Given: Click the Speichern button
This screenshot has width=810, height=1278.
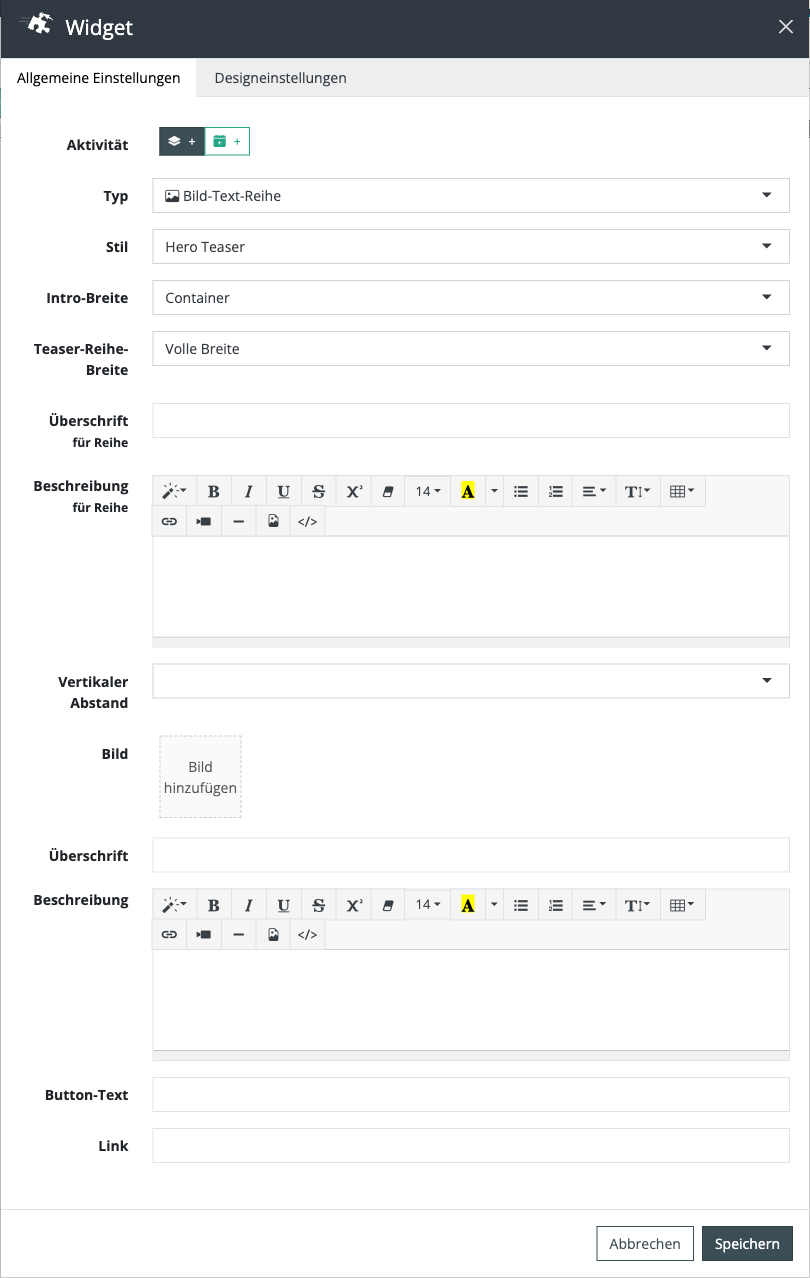Looking at the screenshot, I should 747,1244.
